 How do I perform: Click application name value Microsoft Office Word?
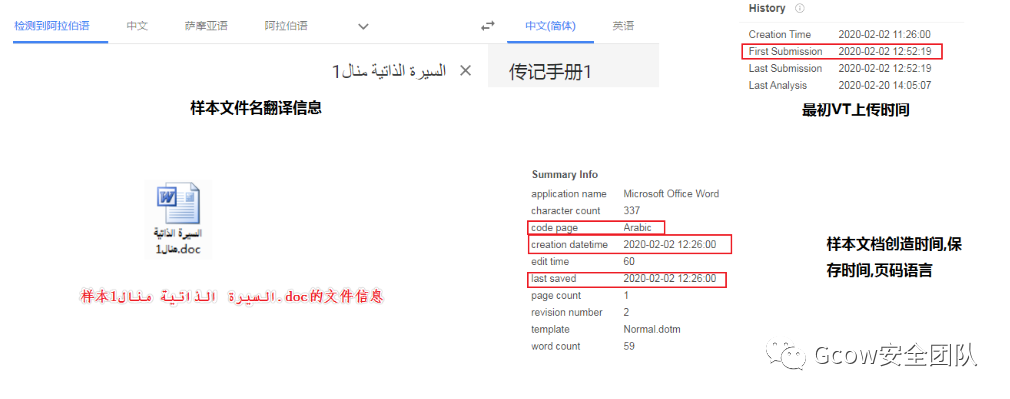[x=671, y=193]
